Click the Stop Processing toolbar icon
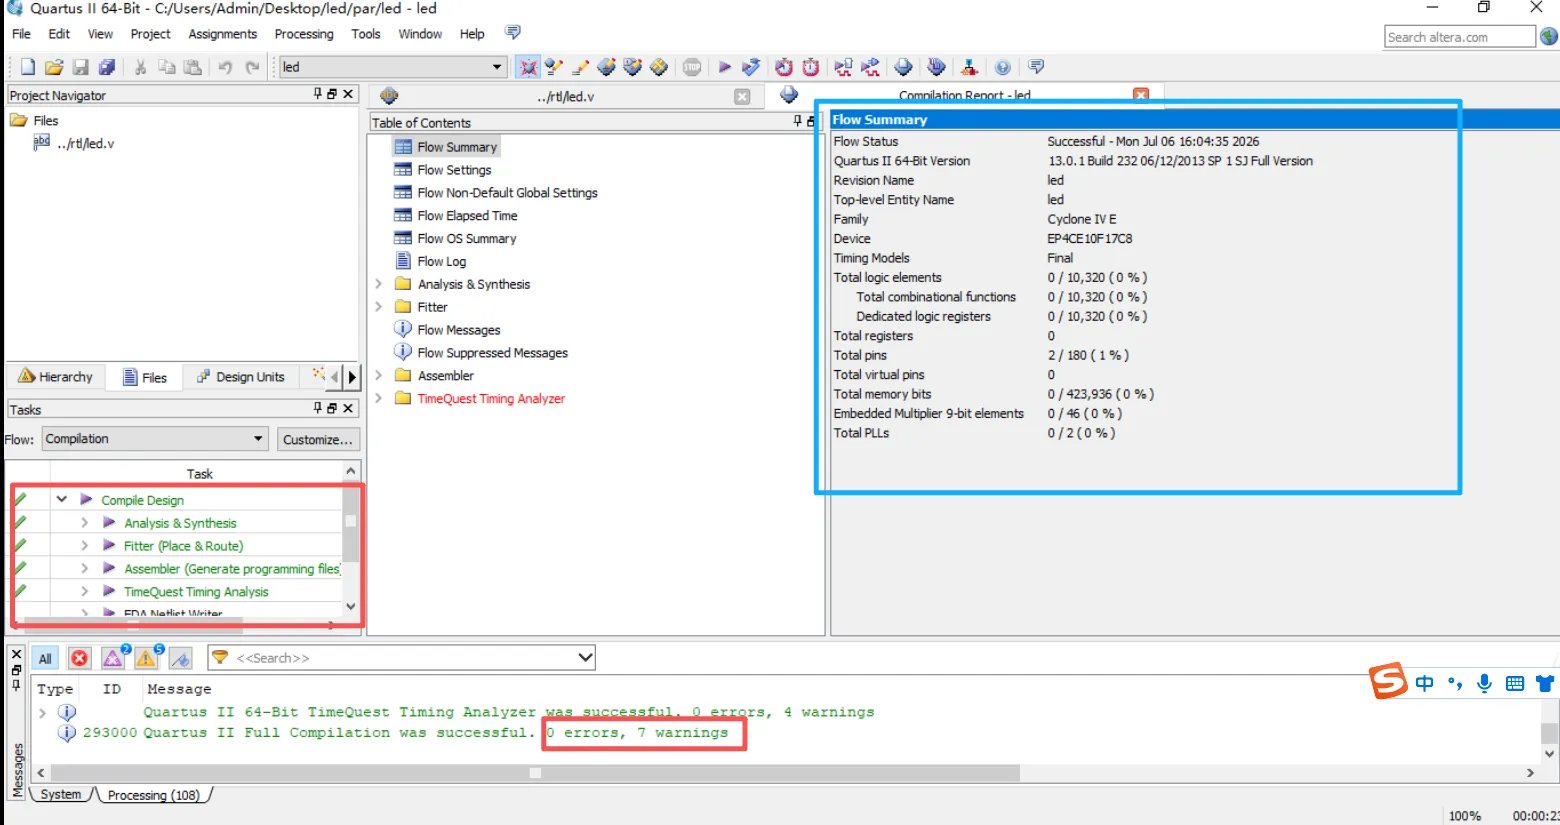This screenshot has width=1560, height=825. 692,67
